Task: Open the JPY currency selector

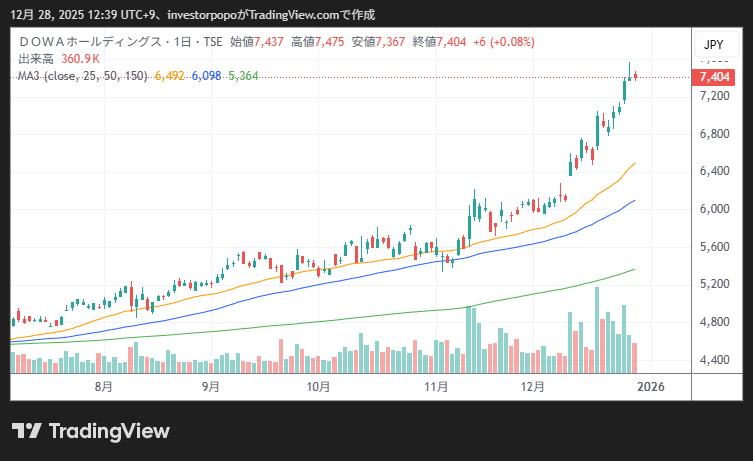Action: 713,45
